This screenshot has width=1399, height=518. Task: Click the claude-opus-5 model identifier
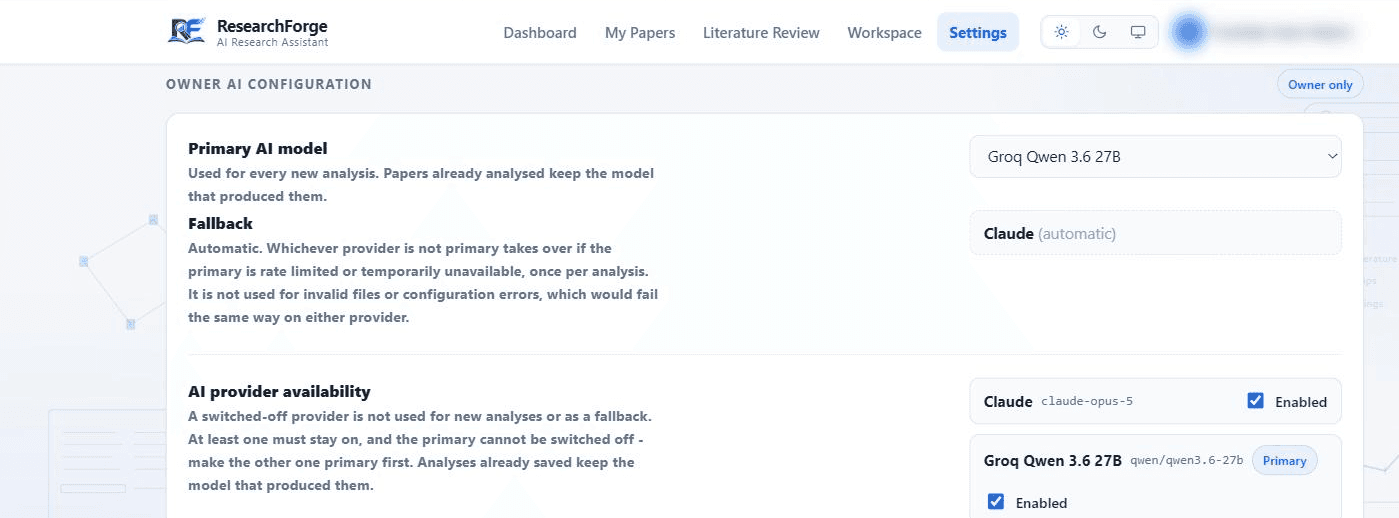coord(1087,401)
